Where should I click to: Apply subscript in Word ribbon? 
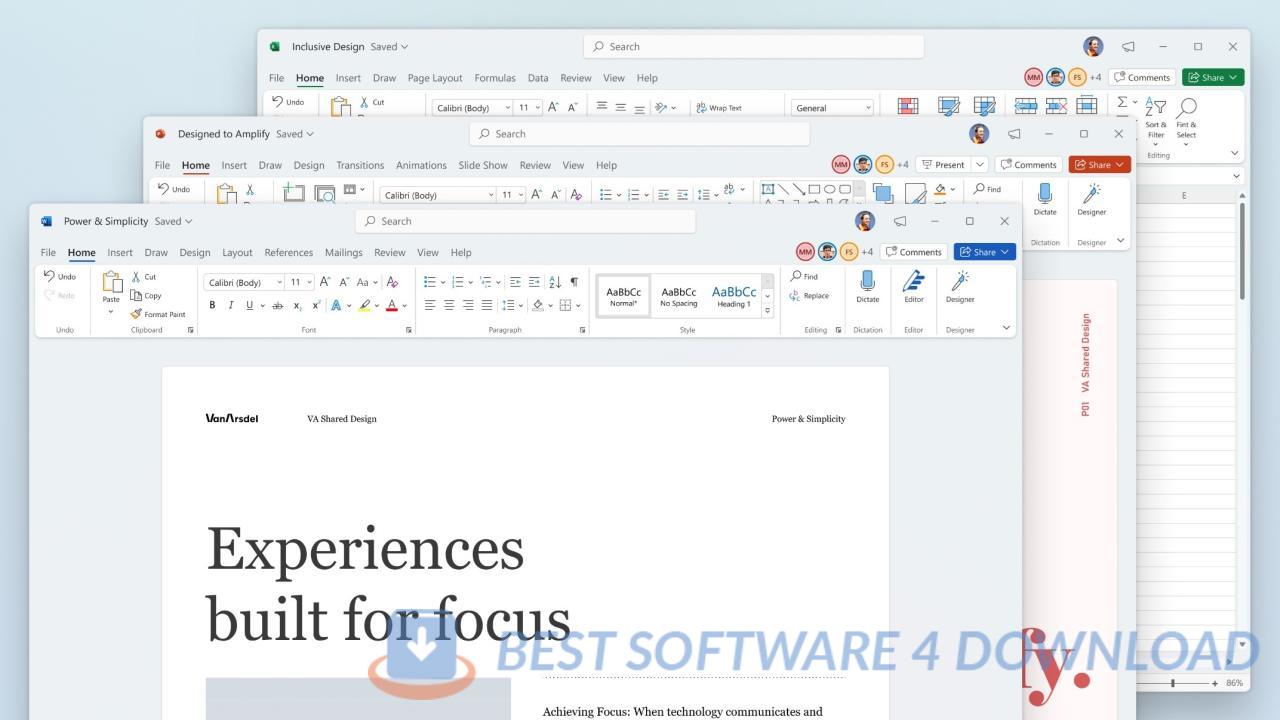click(298, 305)
